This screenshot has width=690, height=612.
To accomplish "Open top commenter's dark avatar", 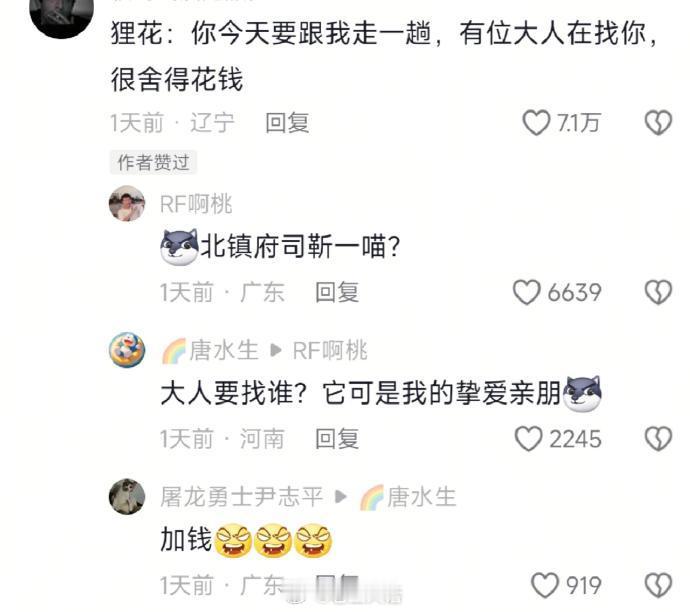I will coord(62,15).
